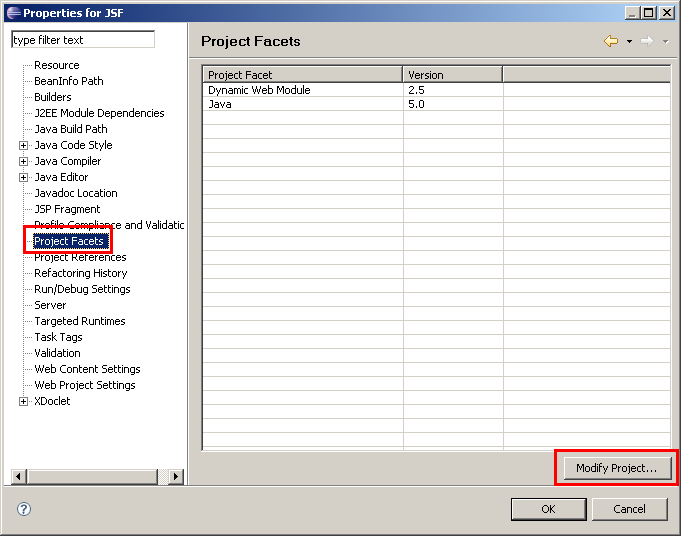Image resolution: width=681 pixels, height=536 pixels.
Task: Confirm with the OK button
Action: [549, 509]
